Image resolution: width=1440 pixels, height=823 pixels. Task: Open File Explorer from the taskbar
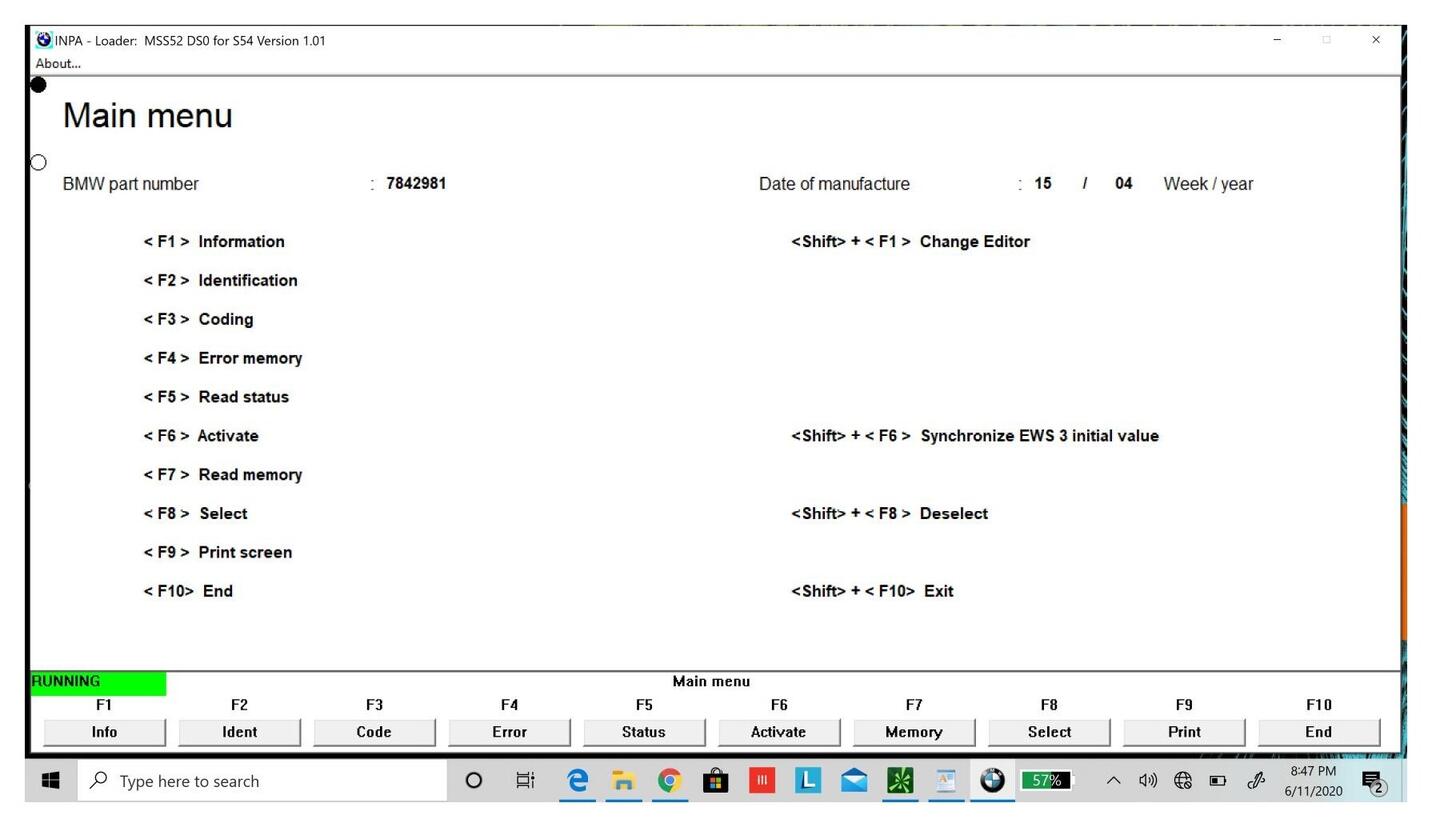[x=623, y=781]
